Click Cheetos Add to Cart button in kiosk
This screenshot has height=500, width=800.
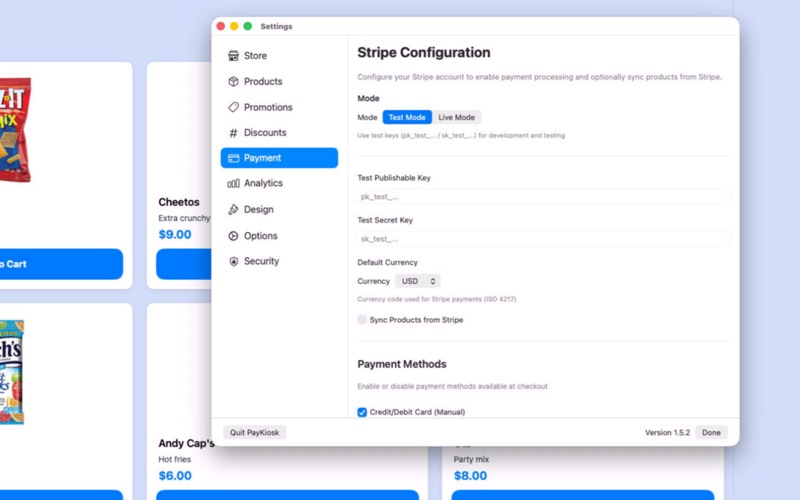click(x=184, y=264)
